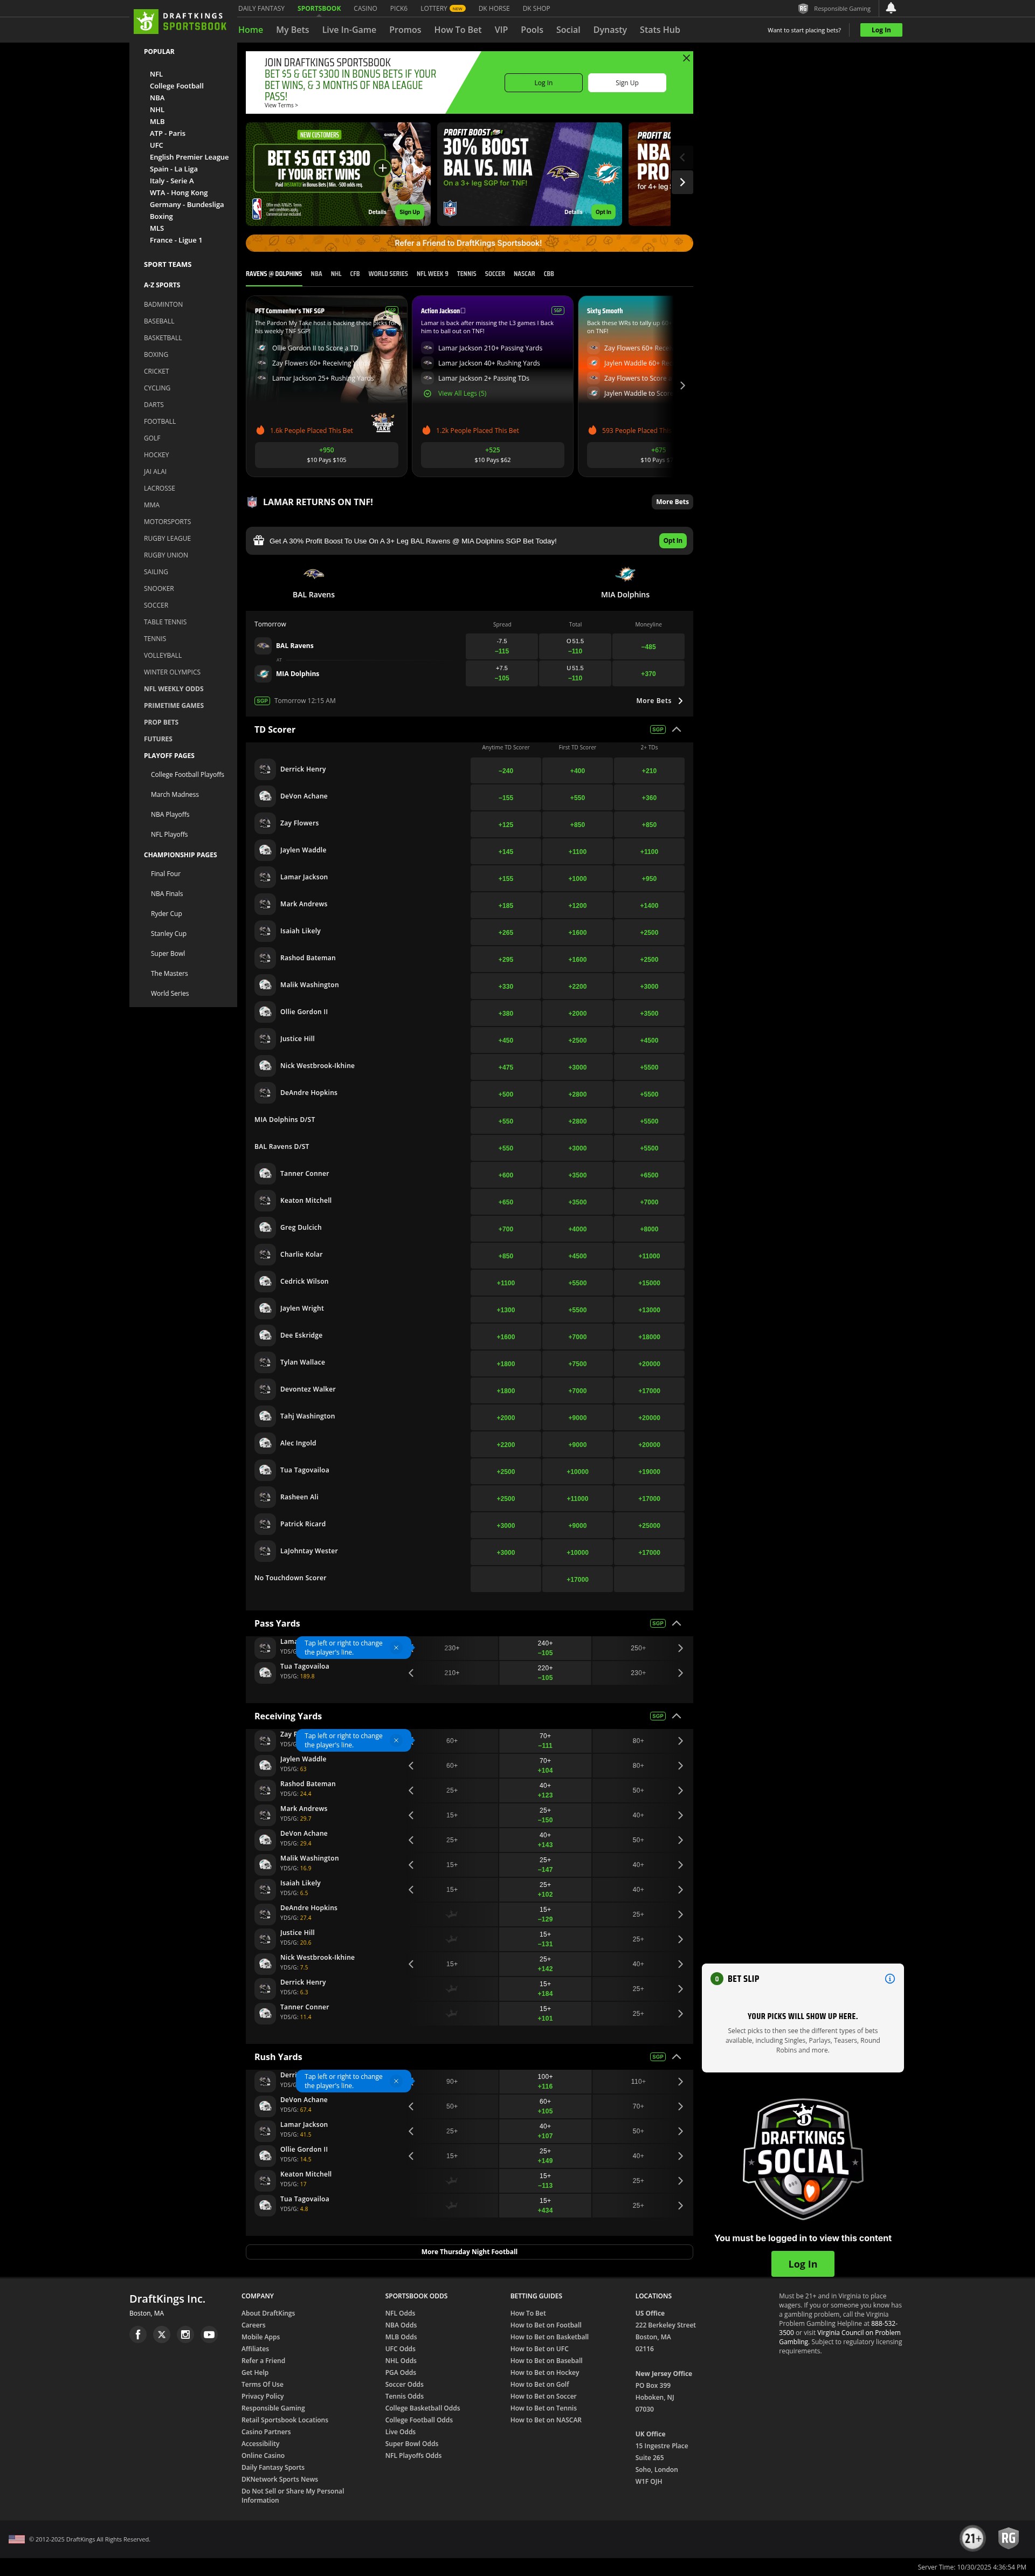Click the RG badge at the page bottom
This screenshot has height=2576, width=1035.
tap(1008, 2537)
